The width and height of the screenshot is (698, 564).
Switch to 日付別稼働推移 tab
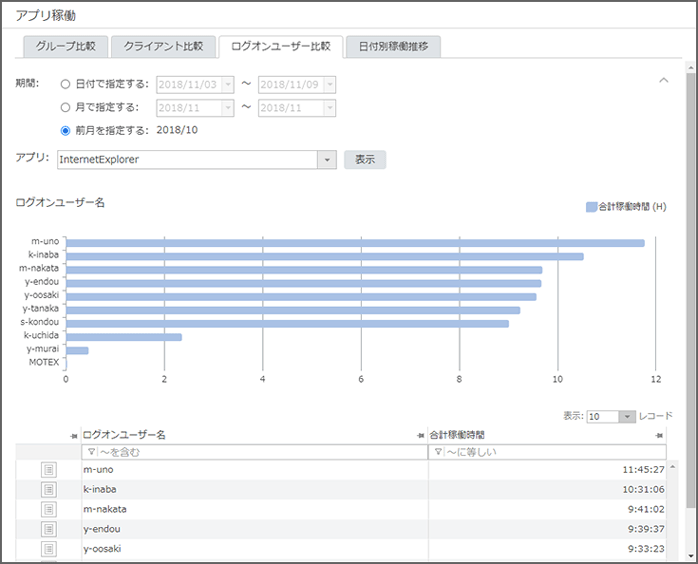point(394,46)
